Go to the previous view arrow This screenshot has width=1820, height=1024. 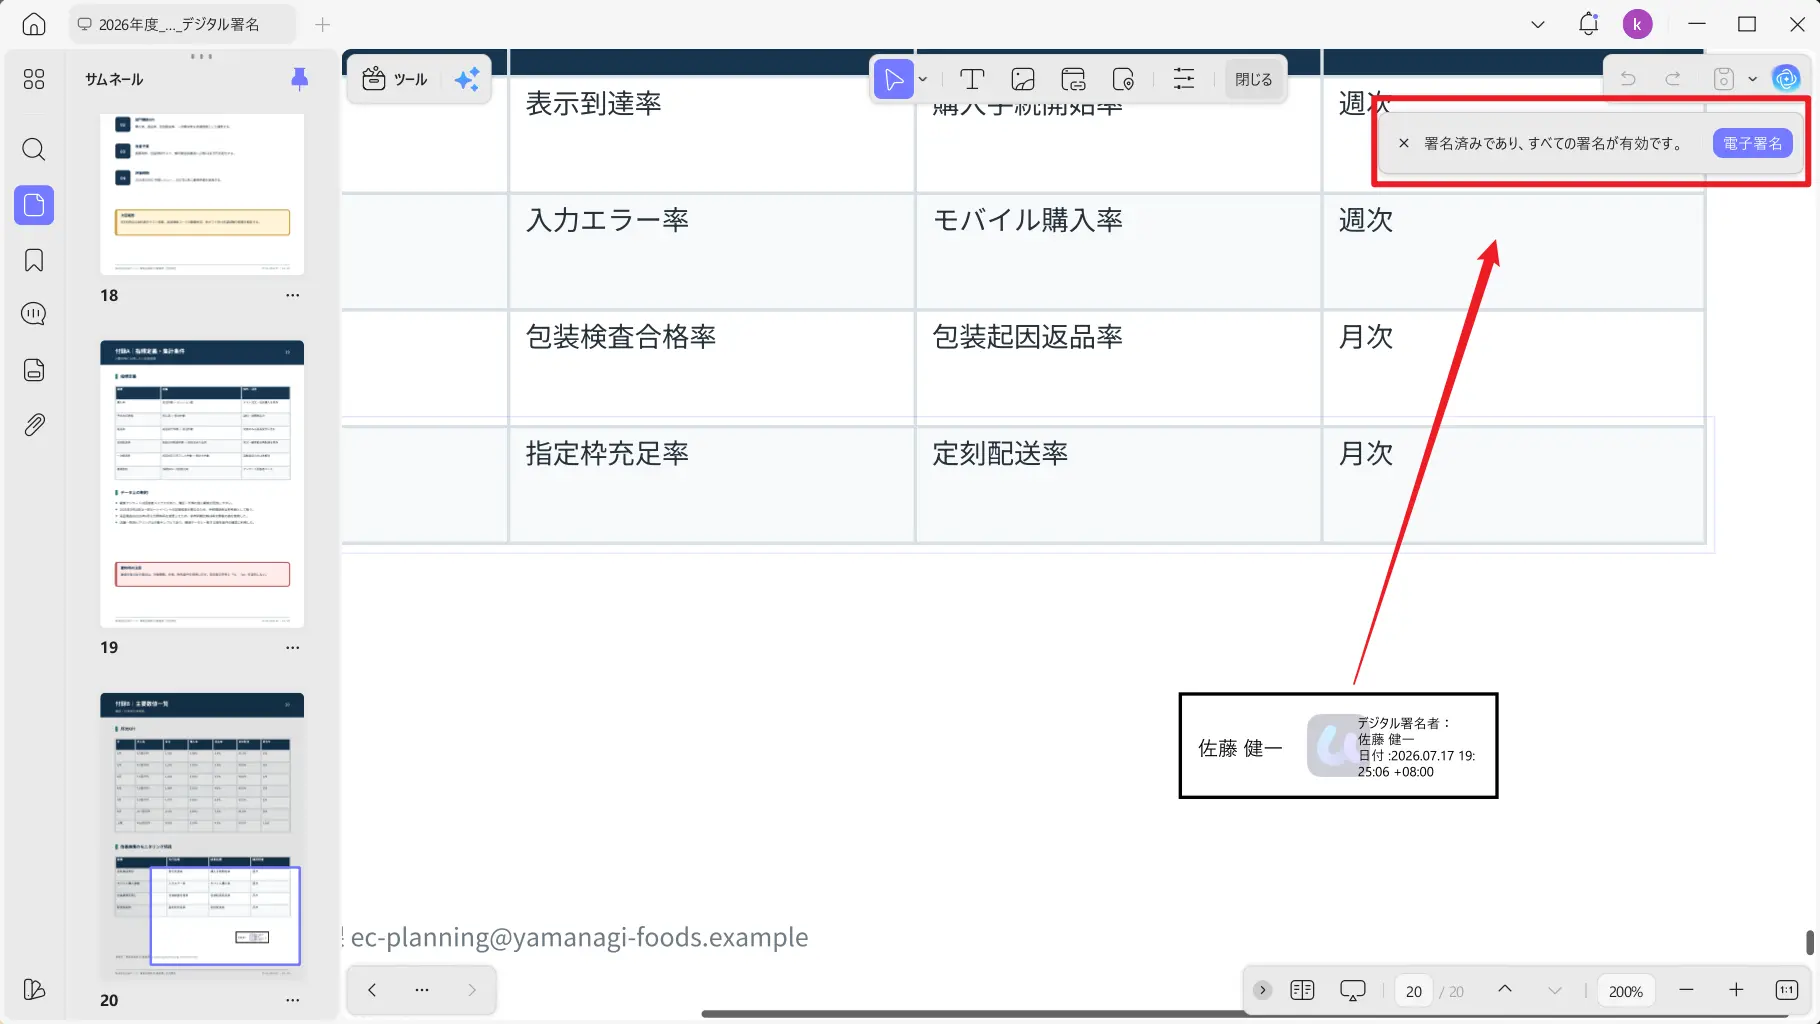372,990
